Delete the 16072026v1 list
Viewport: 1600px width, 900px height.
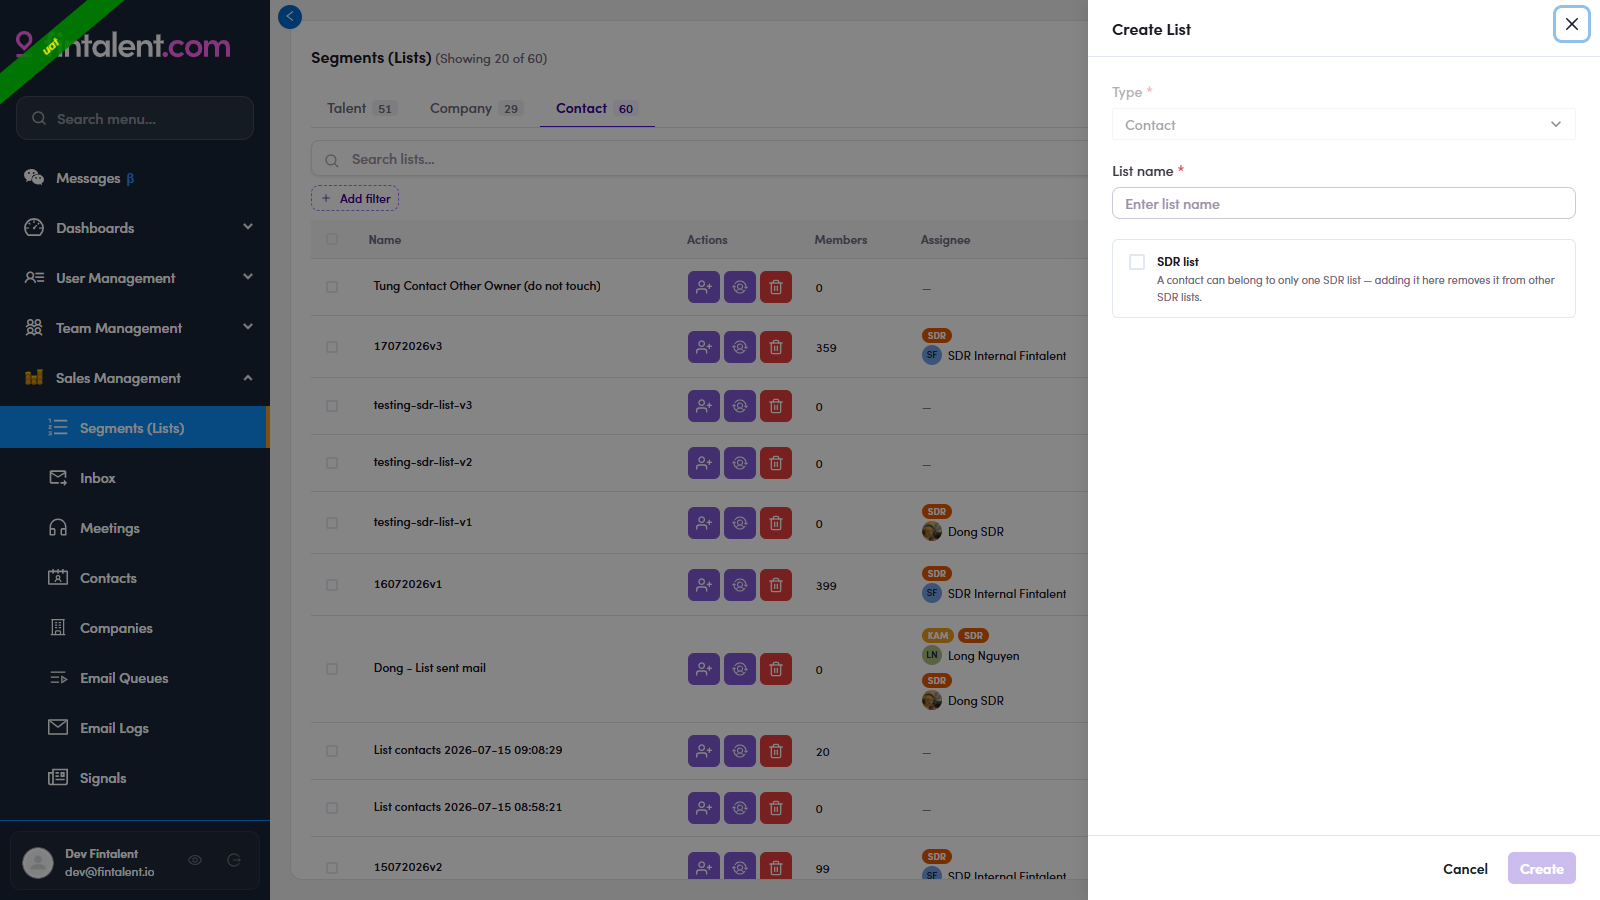(776, 585)
